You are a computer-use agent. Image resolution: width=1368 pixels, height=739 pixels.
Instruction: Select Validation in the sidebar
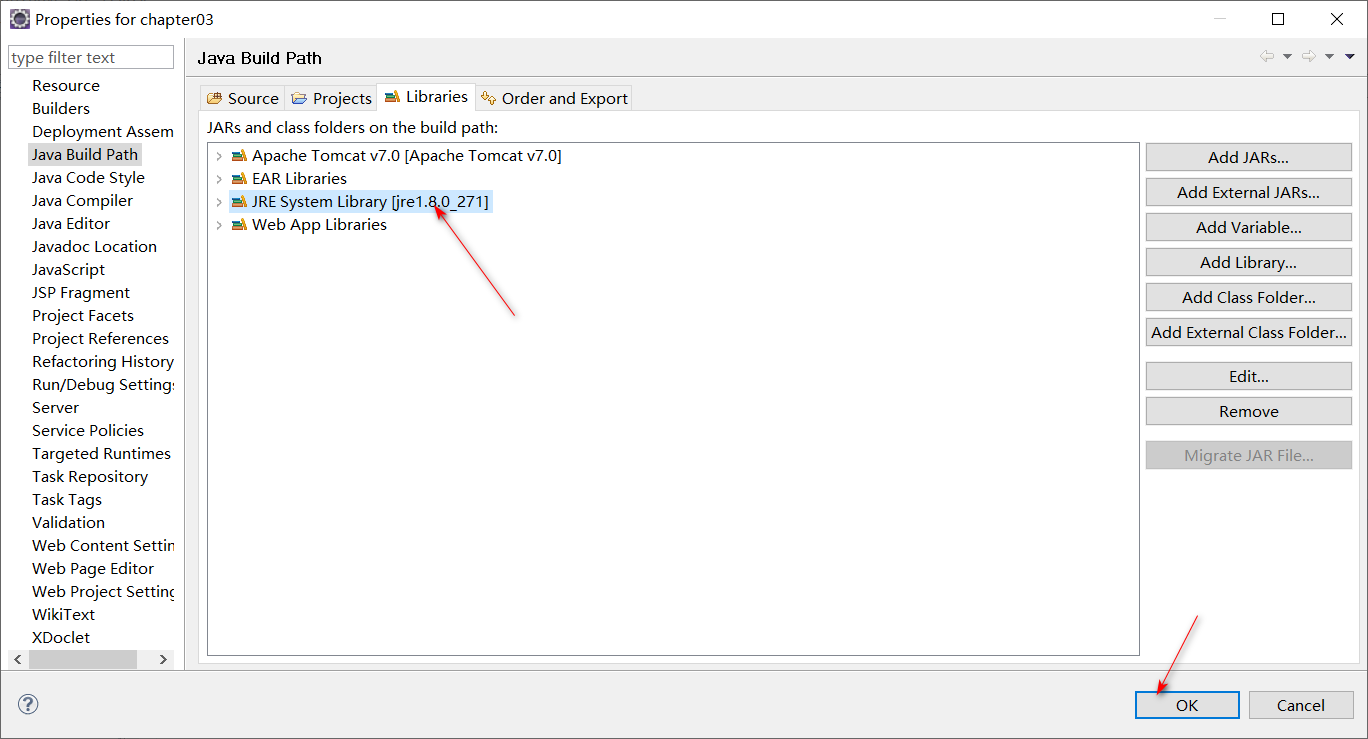point(68,523)
